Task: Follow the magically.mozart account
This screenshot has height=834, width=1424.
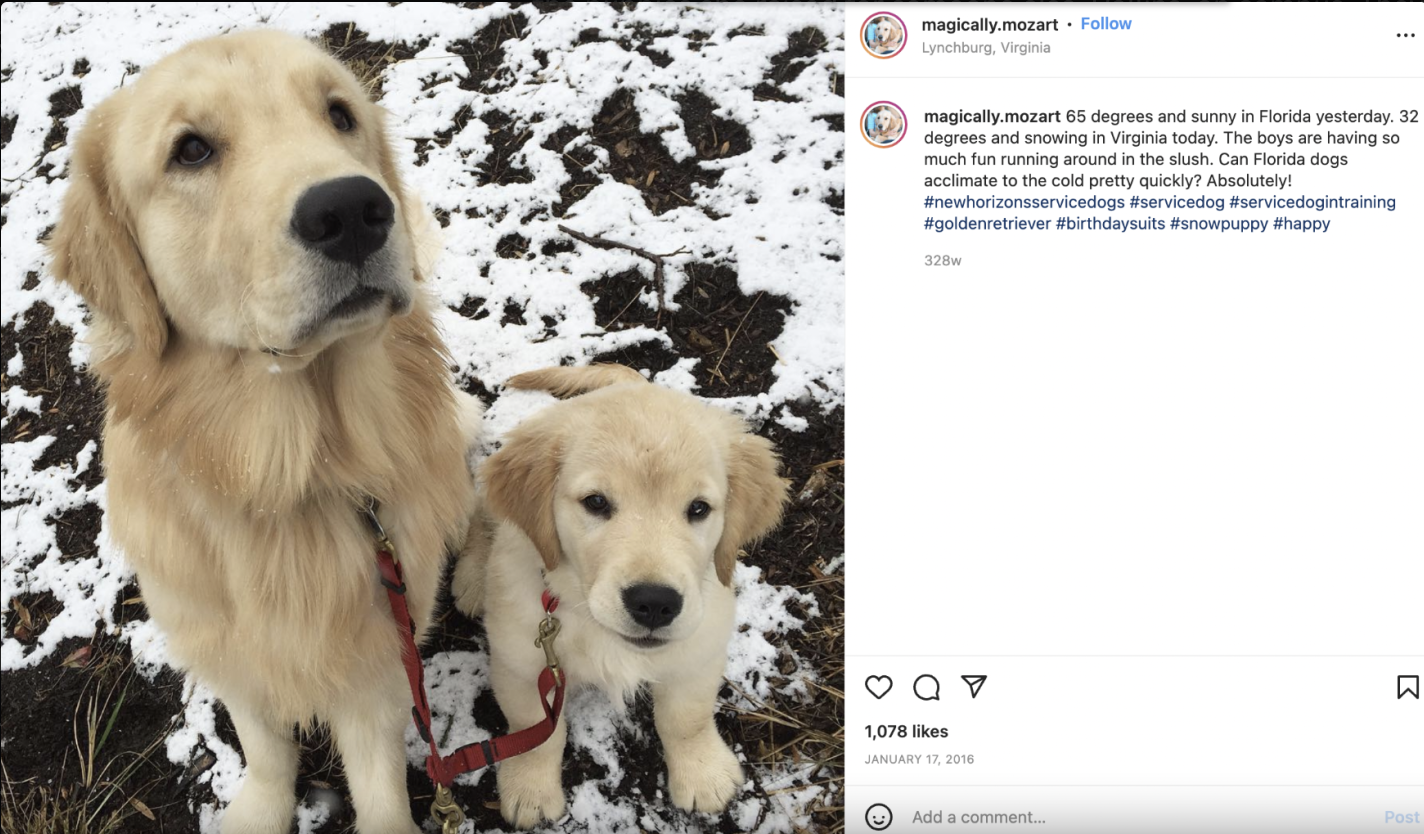Action: [x=1106, y=23]
